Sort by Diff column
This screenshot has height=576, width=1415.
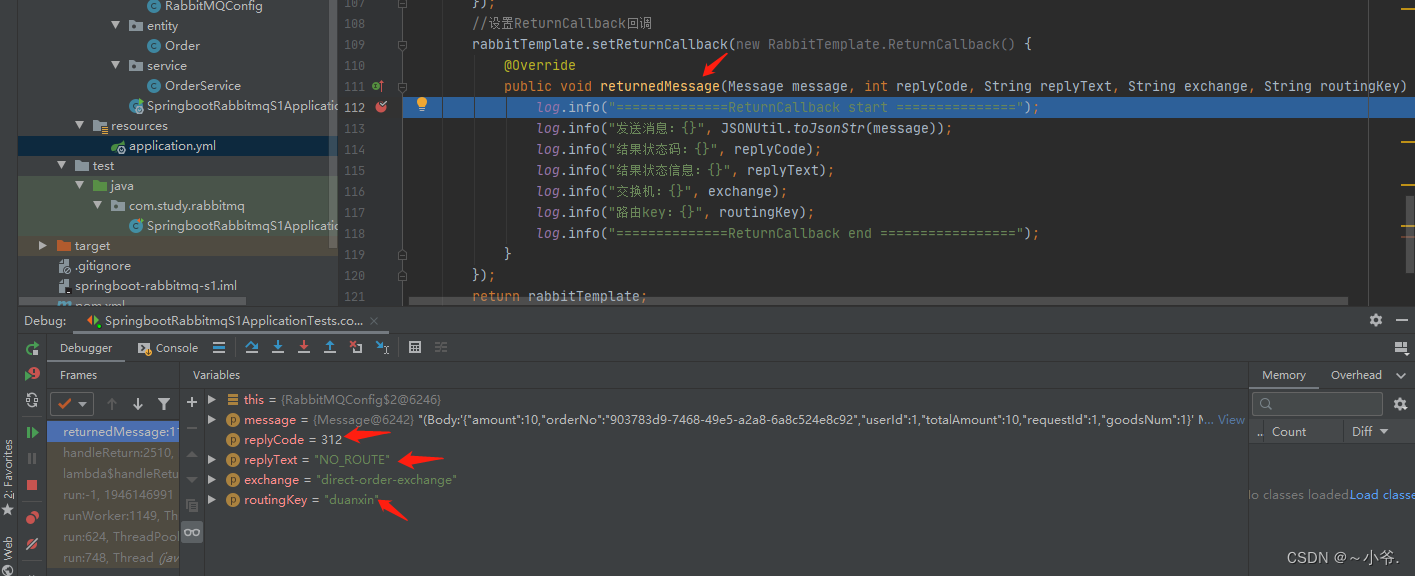point(1370,432)
